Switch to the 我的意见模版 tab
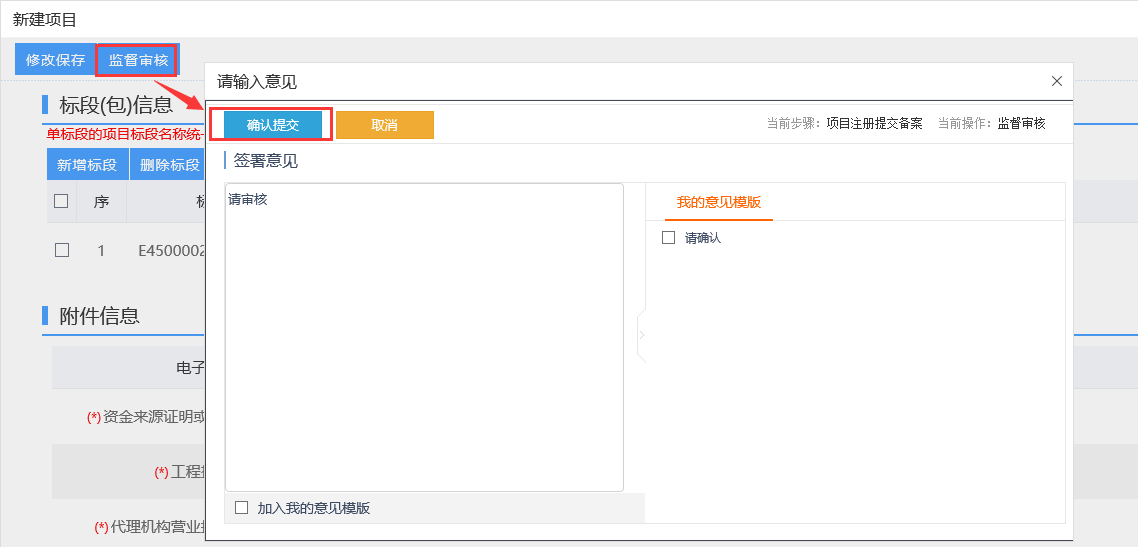 [718, 202]
